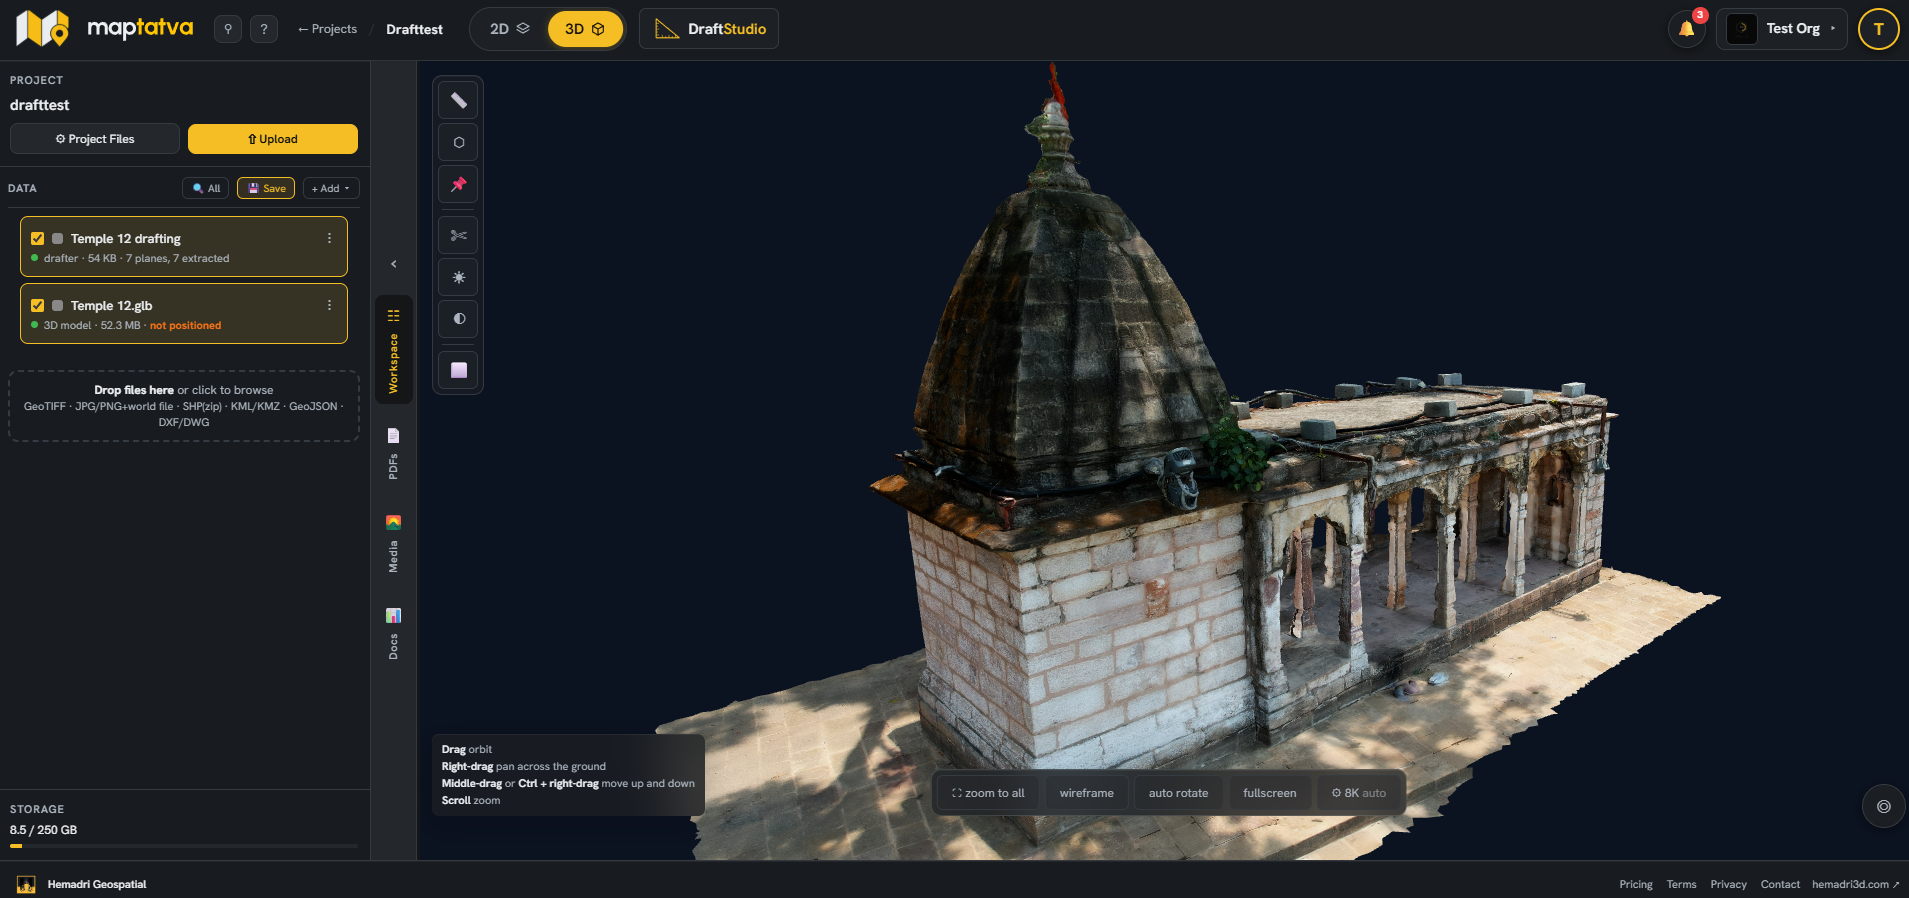Select the ruler measure tool

458,100
